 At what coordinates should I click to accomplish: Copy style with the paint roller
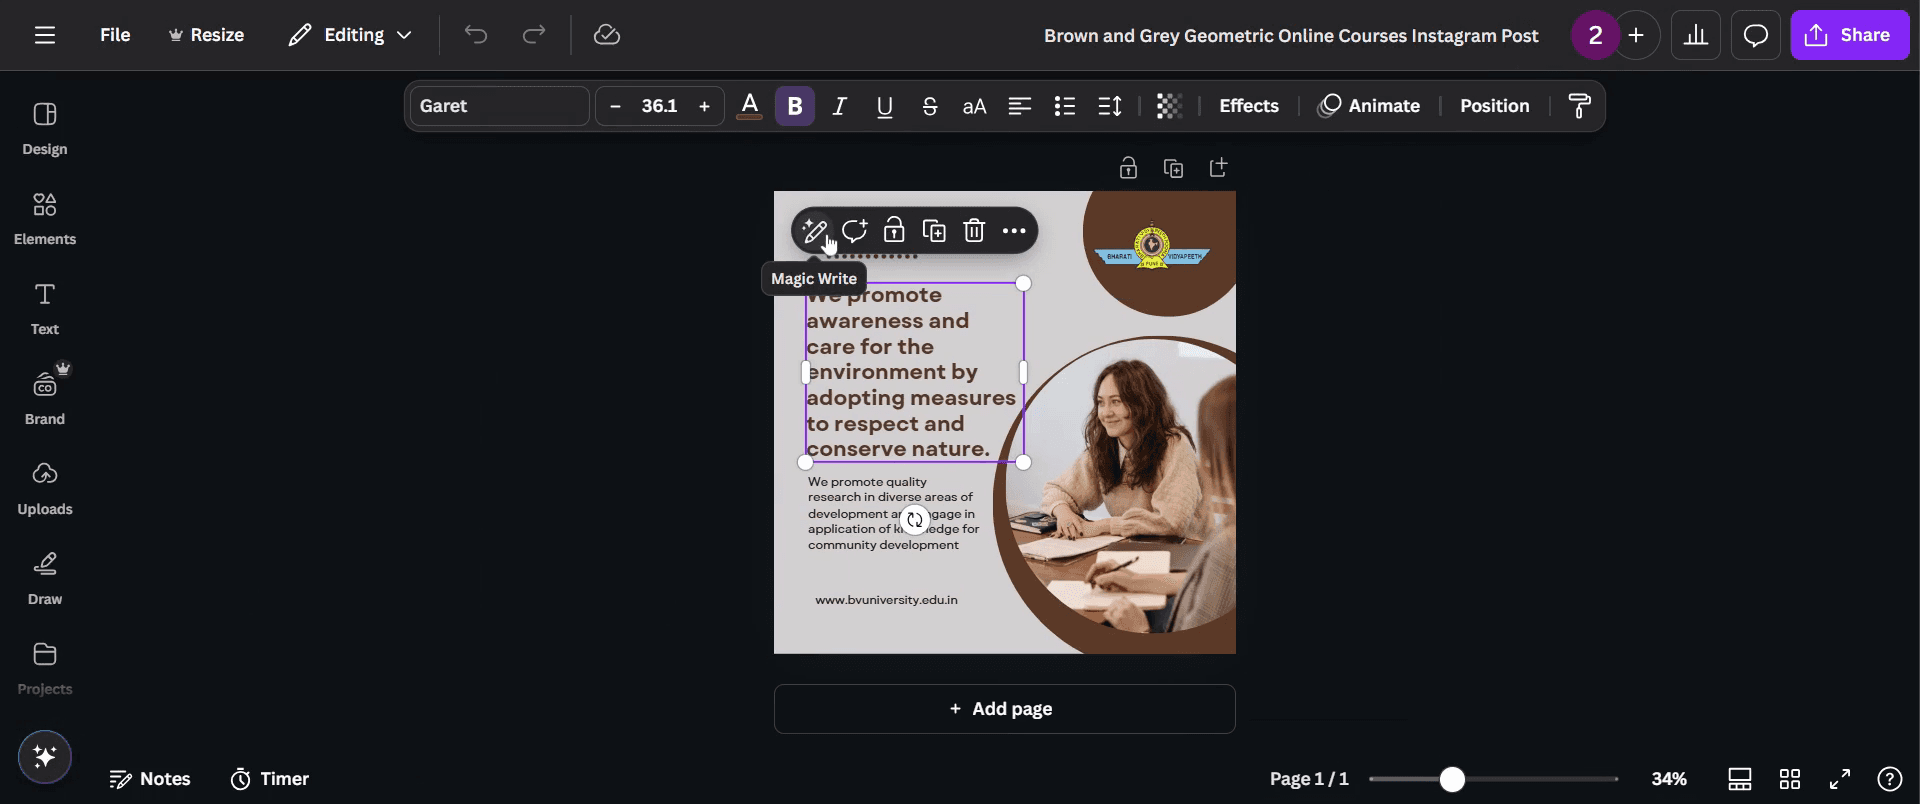coord(1579,106)
